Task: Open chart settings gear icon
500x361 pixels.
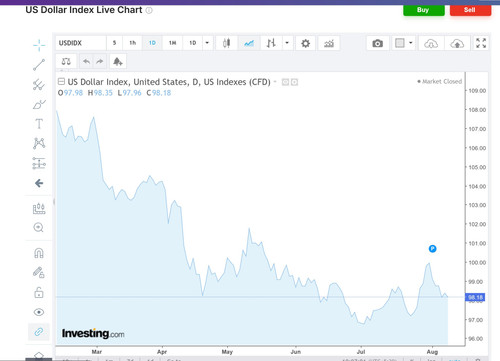Action: (305, 43)
